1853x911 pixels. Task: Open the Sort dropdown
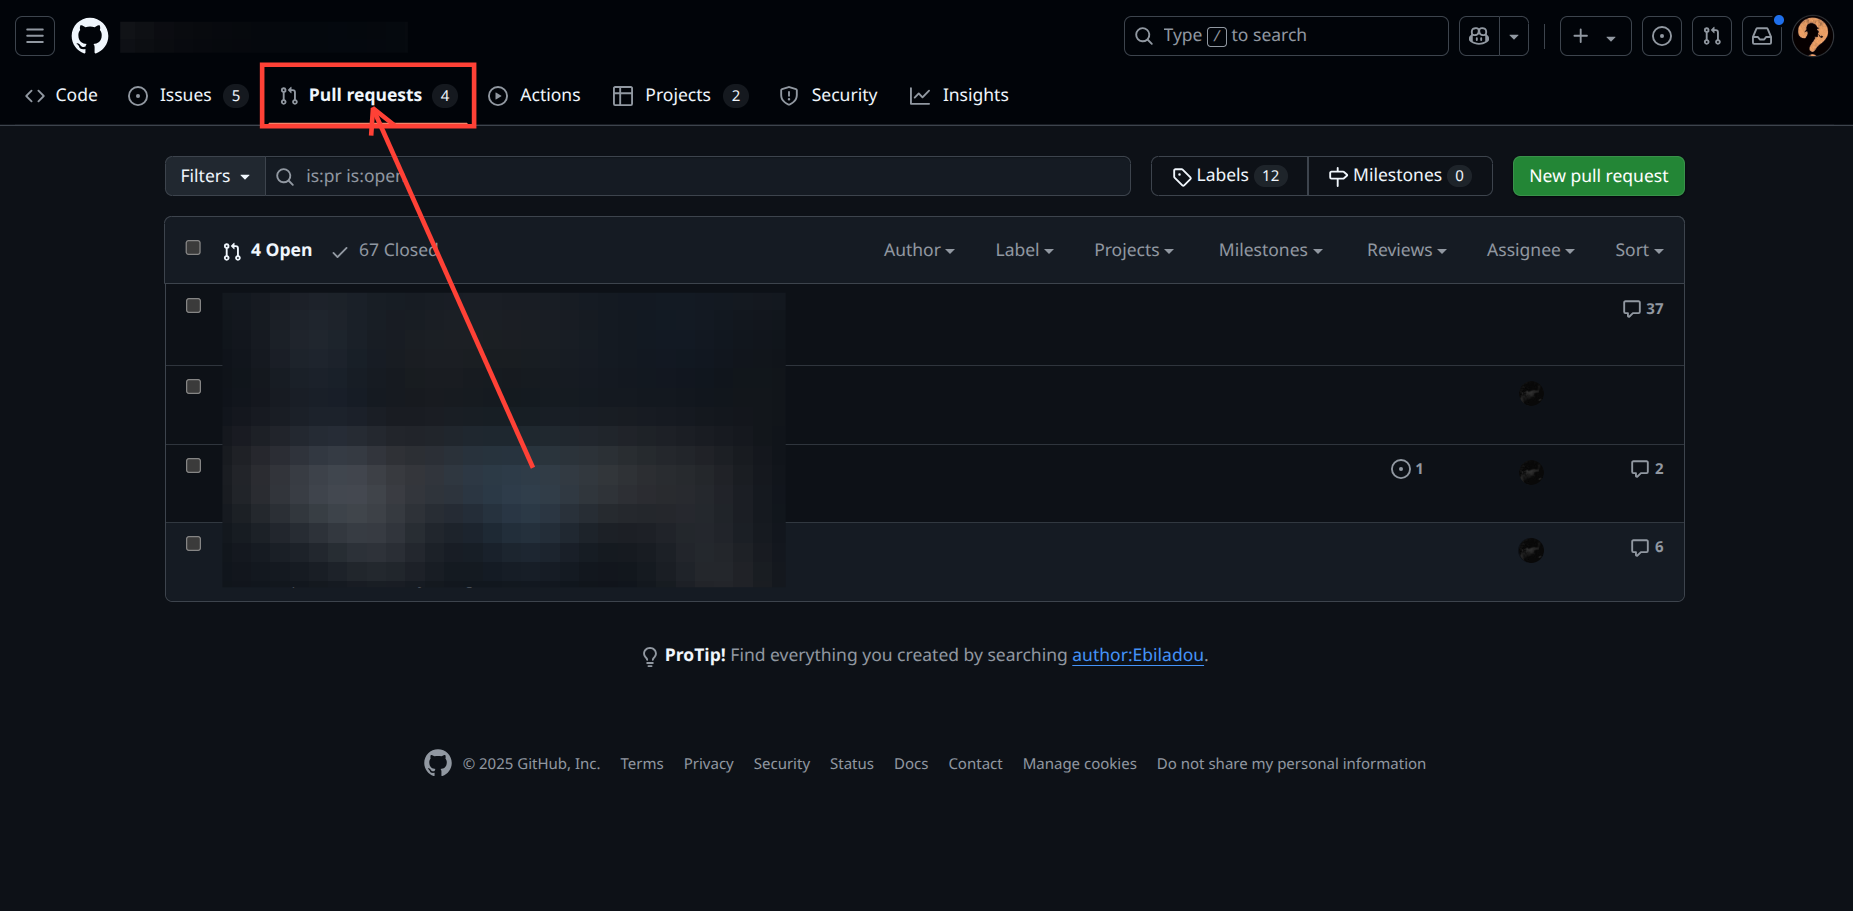[x=1638, y=250]
